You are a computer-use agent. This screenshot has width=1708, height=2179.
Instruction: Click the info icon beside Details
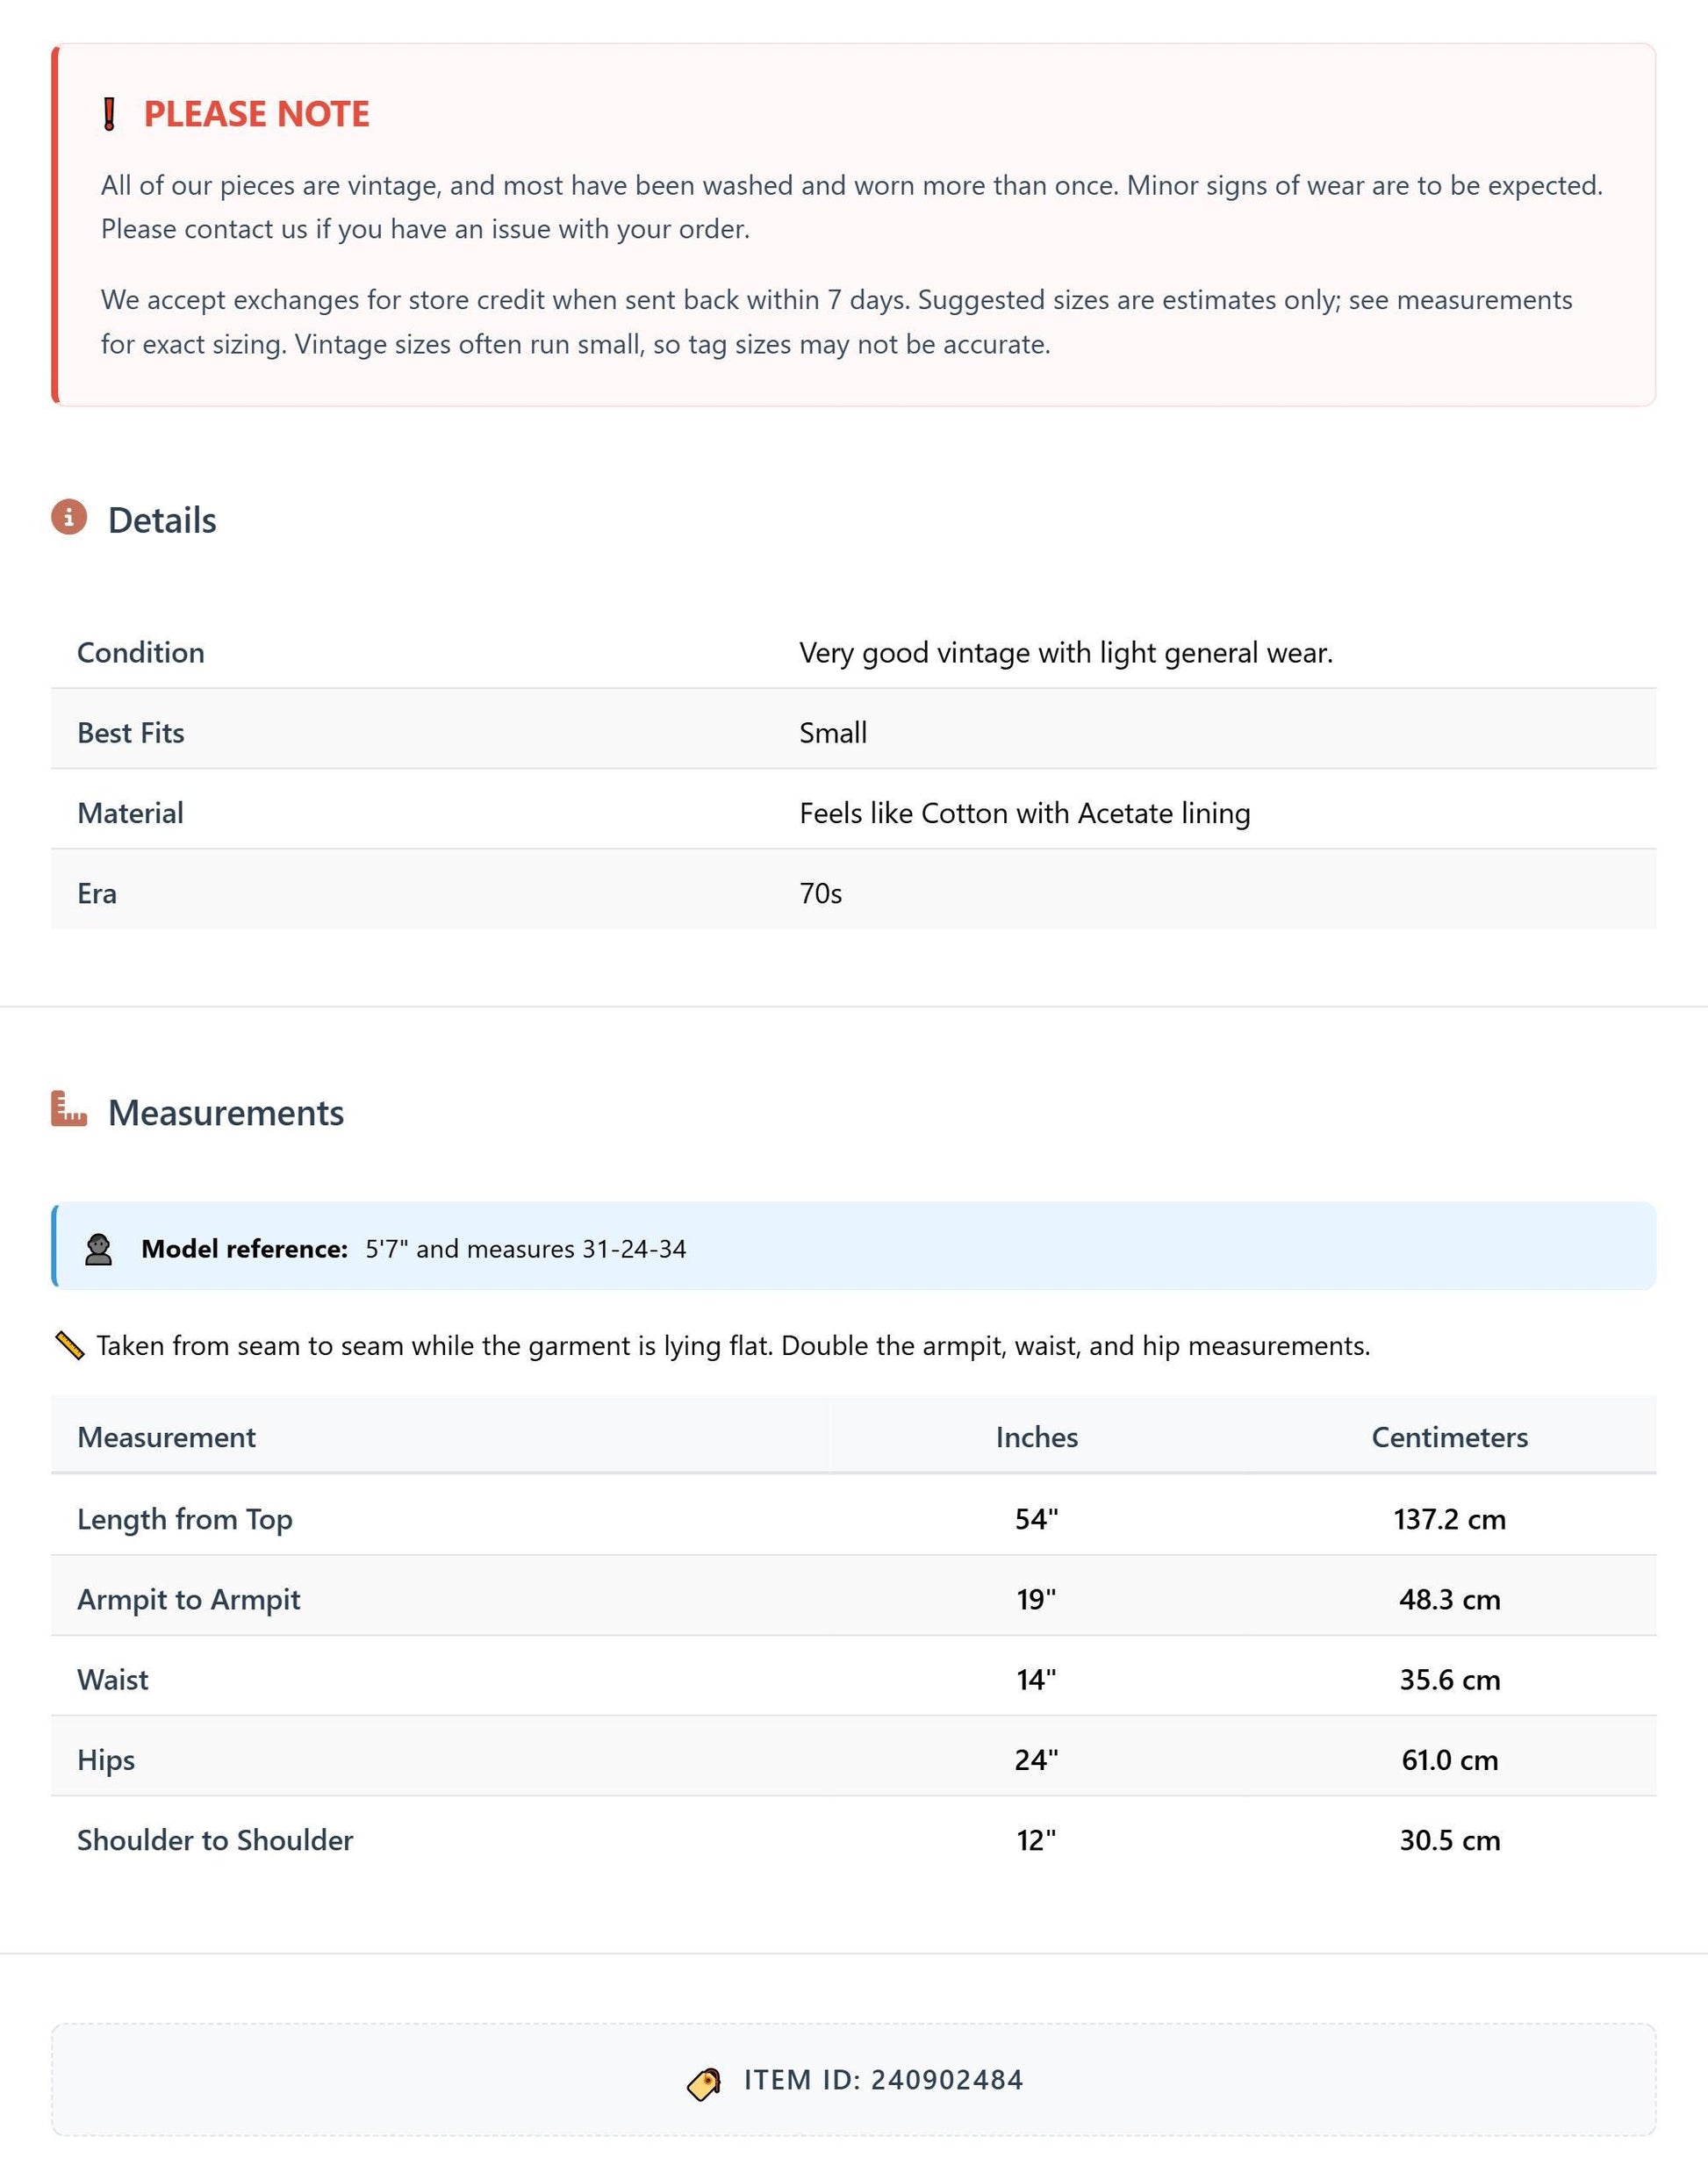click(69, 517)
